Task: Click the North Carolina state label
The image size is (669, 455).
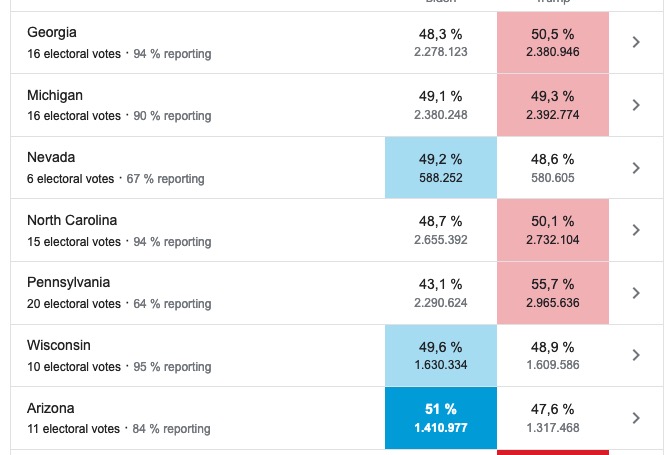Action: pos(73,221)
